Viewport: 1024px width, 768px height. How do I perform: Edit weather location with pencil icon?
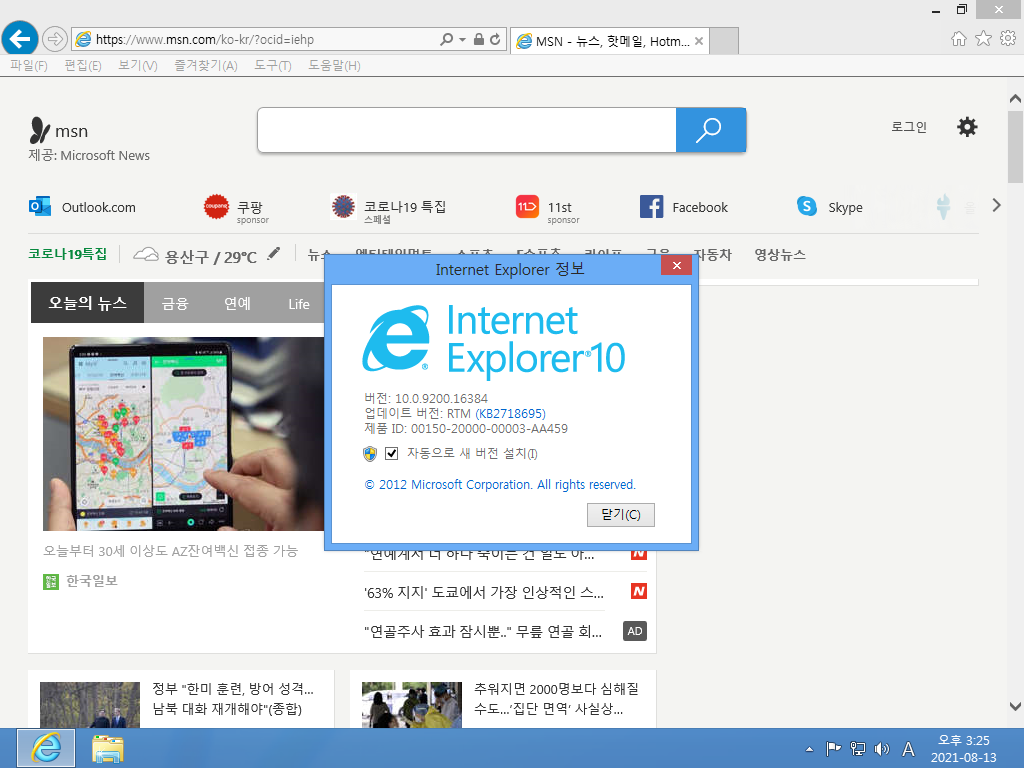(274, 254)
